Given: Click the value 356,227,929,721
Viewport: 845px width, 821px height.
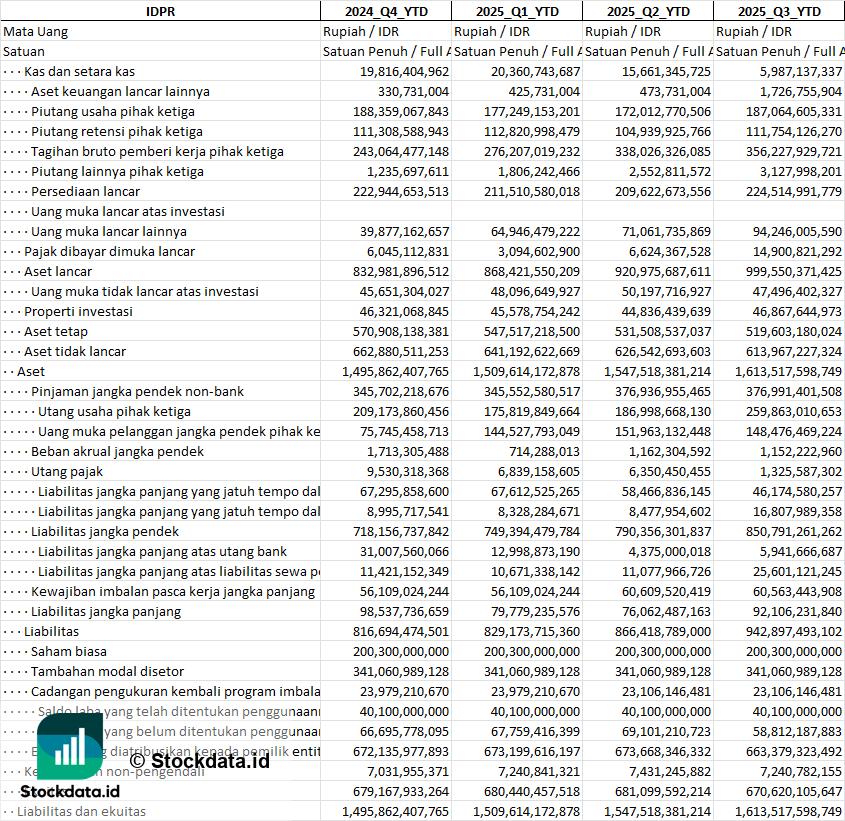Looking at the screenshot, I should pyautogui.click(x=793, y=151).
